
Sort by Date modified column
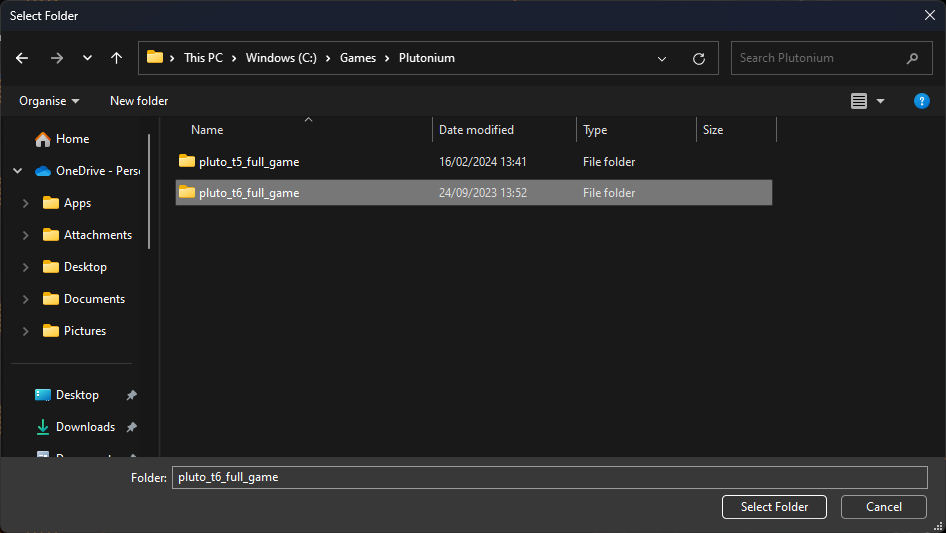[x=476, y=130]
